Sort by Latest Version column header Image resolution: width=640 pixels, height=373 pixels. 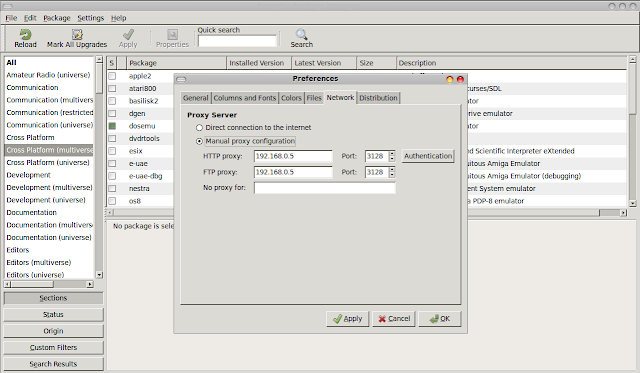coord(324,63)
